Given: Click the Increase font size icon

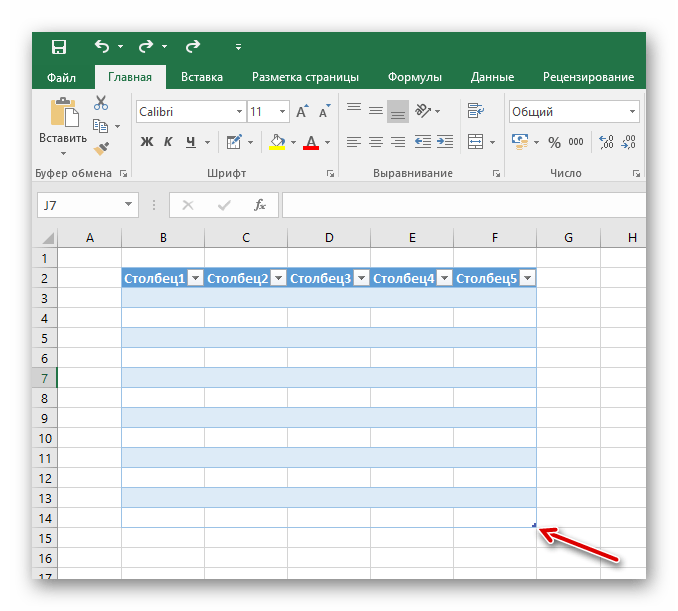Looking at the screenshot, I should coord(302,111).
